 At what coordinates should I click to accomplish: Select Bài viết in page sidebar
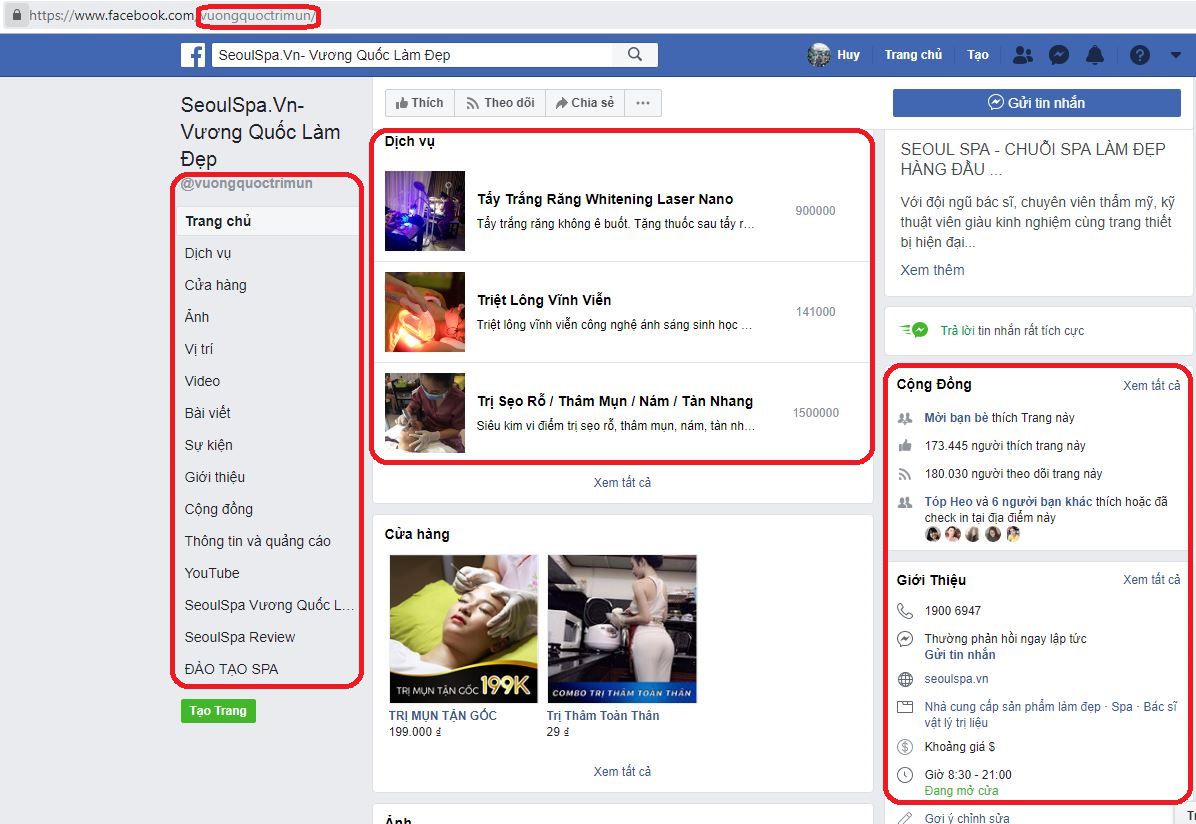click(207, 413)
